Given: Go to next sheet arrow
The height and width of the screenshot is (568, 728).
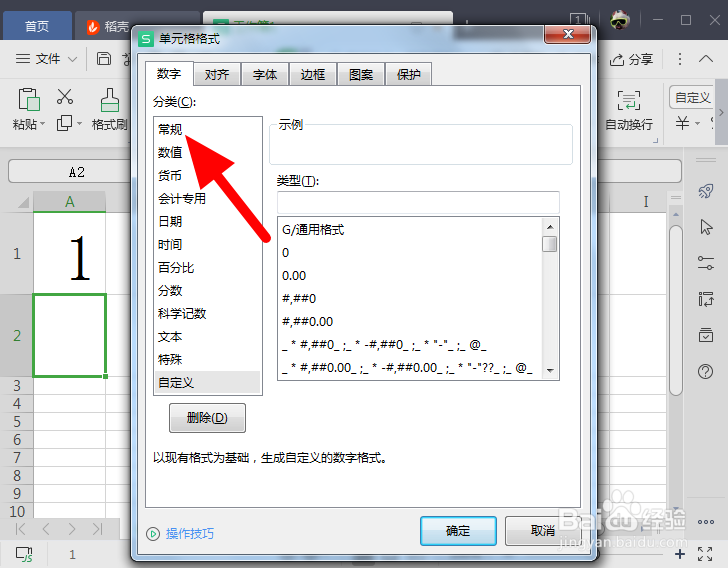Looking at the screenshot, I should click(x=71, y=529).
